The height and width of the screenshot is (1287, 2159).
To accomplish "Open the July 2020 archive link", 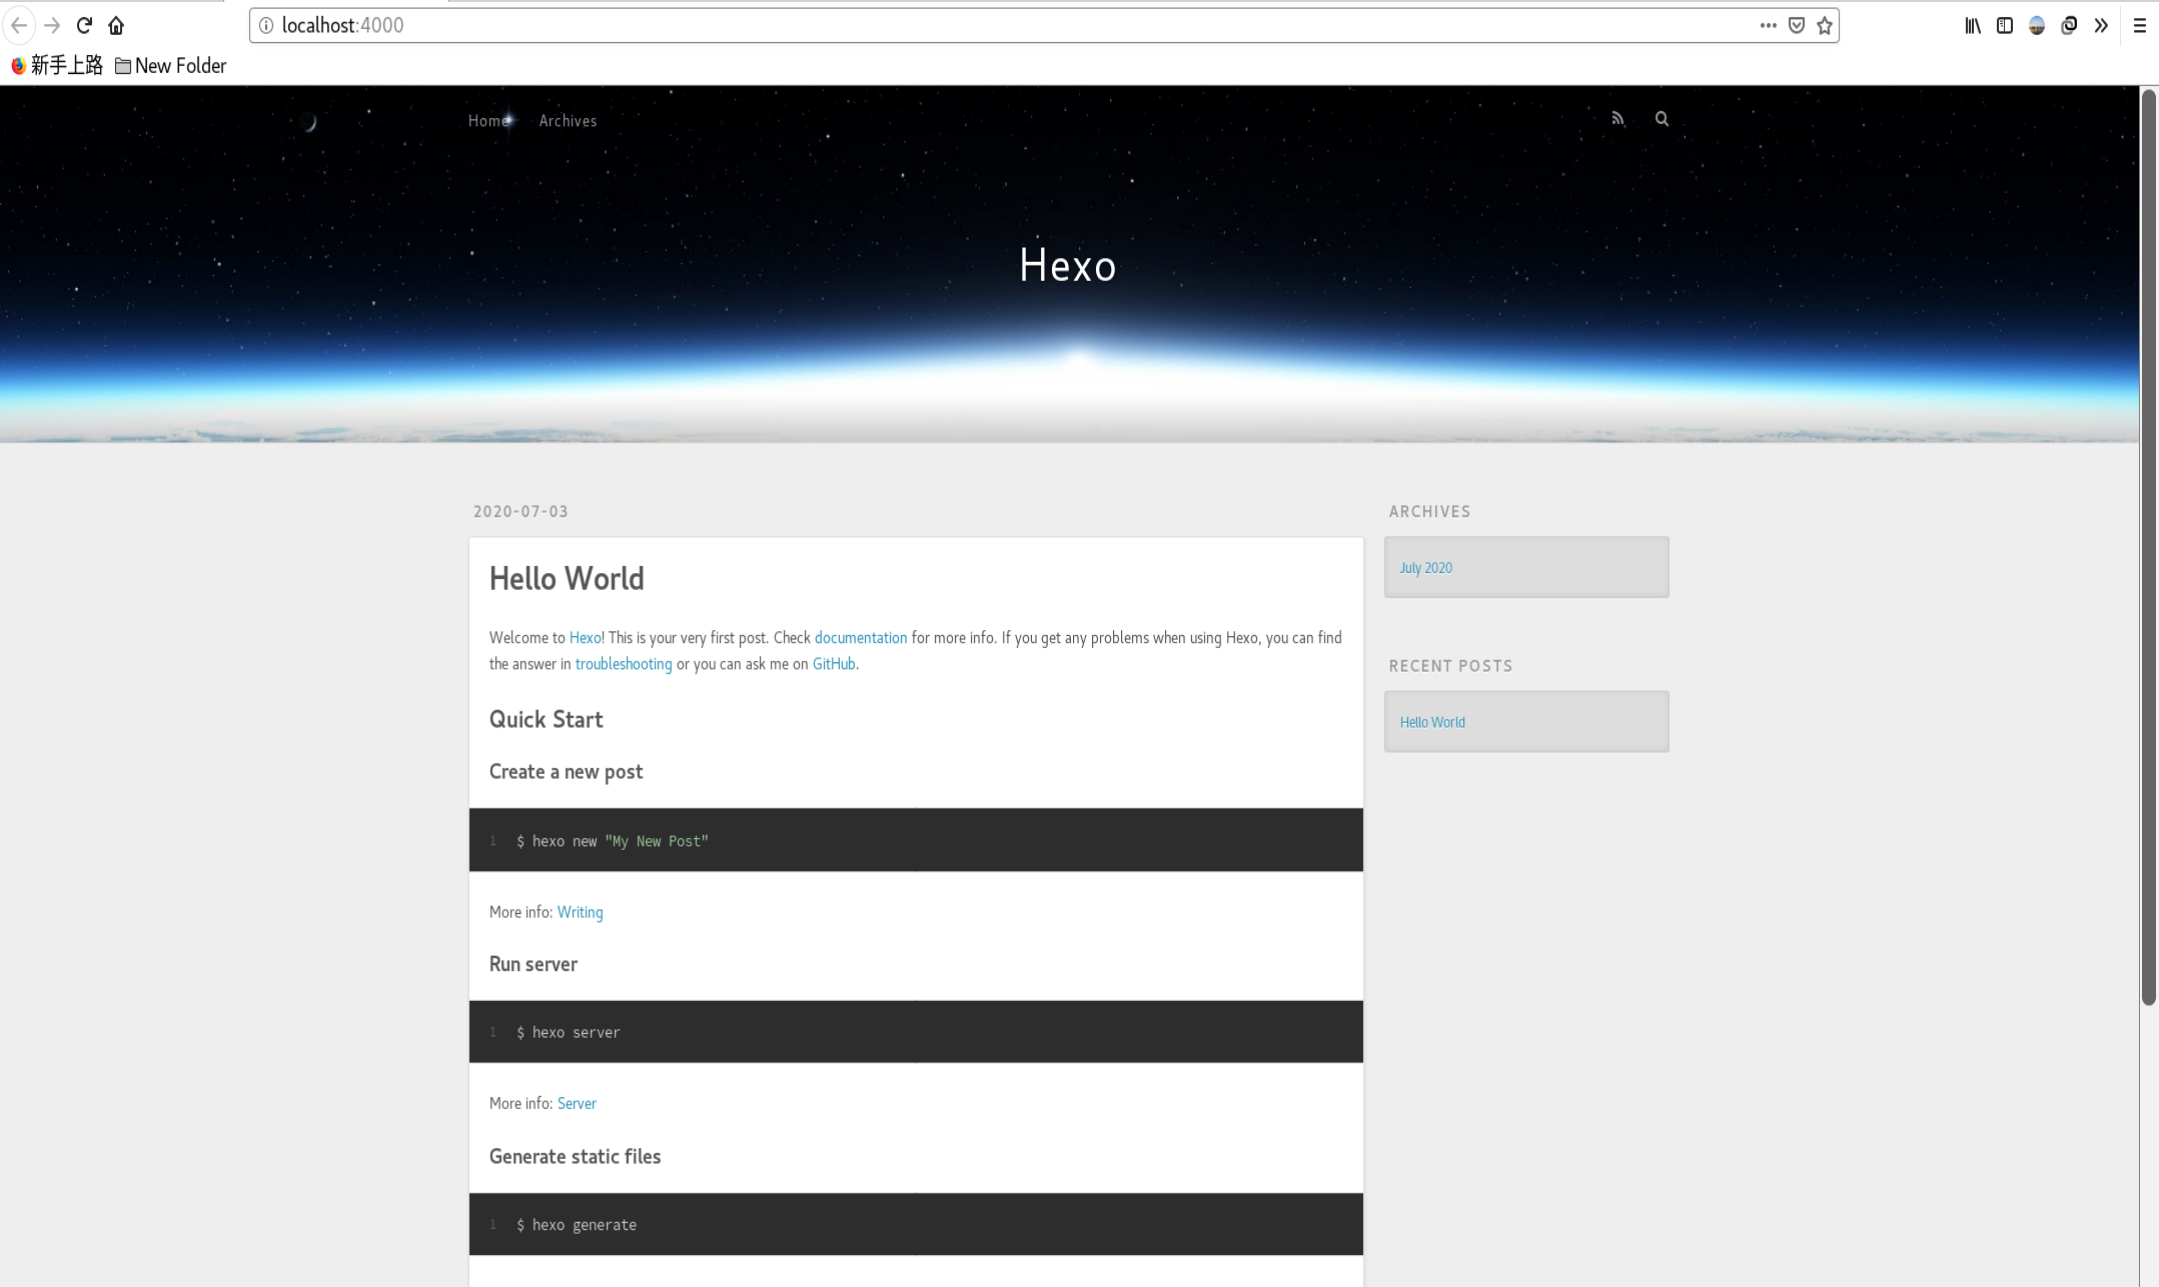I will coord(1425,568).
